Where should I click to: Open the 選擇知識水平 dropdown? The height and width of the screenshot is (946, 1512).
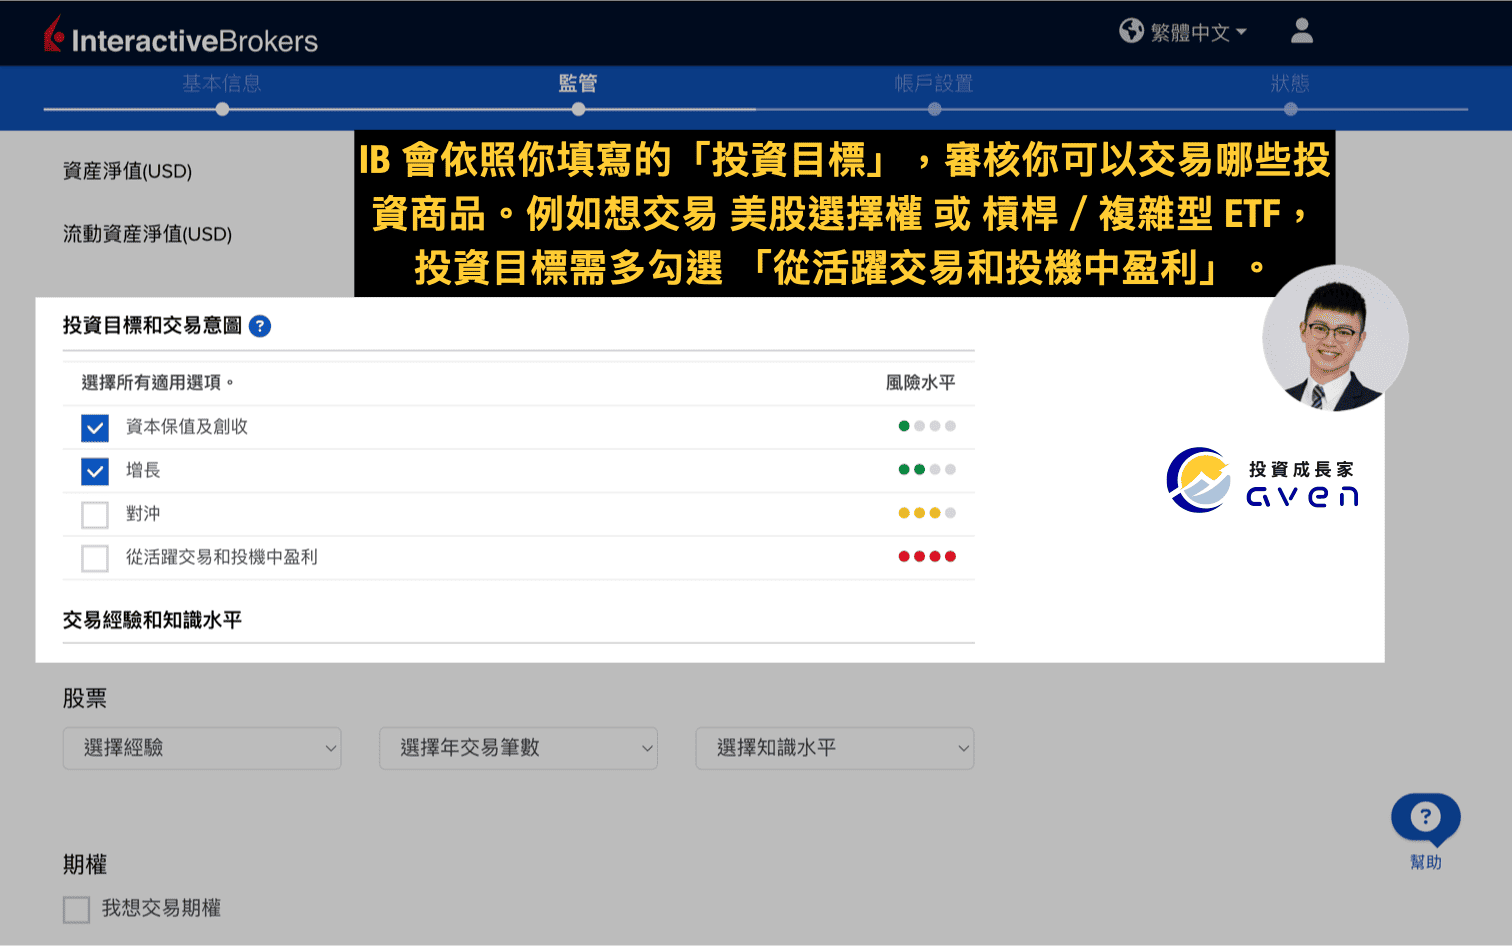834,748
